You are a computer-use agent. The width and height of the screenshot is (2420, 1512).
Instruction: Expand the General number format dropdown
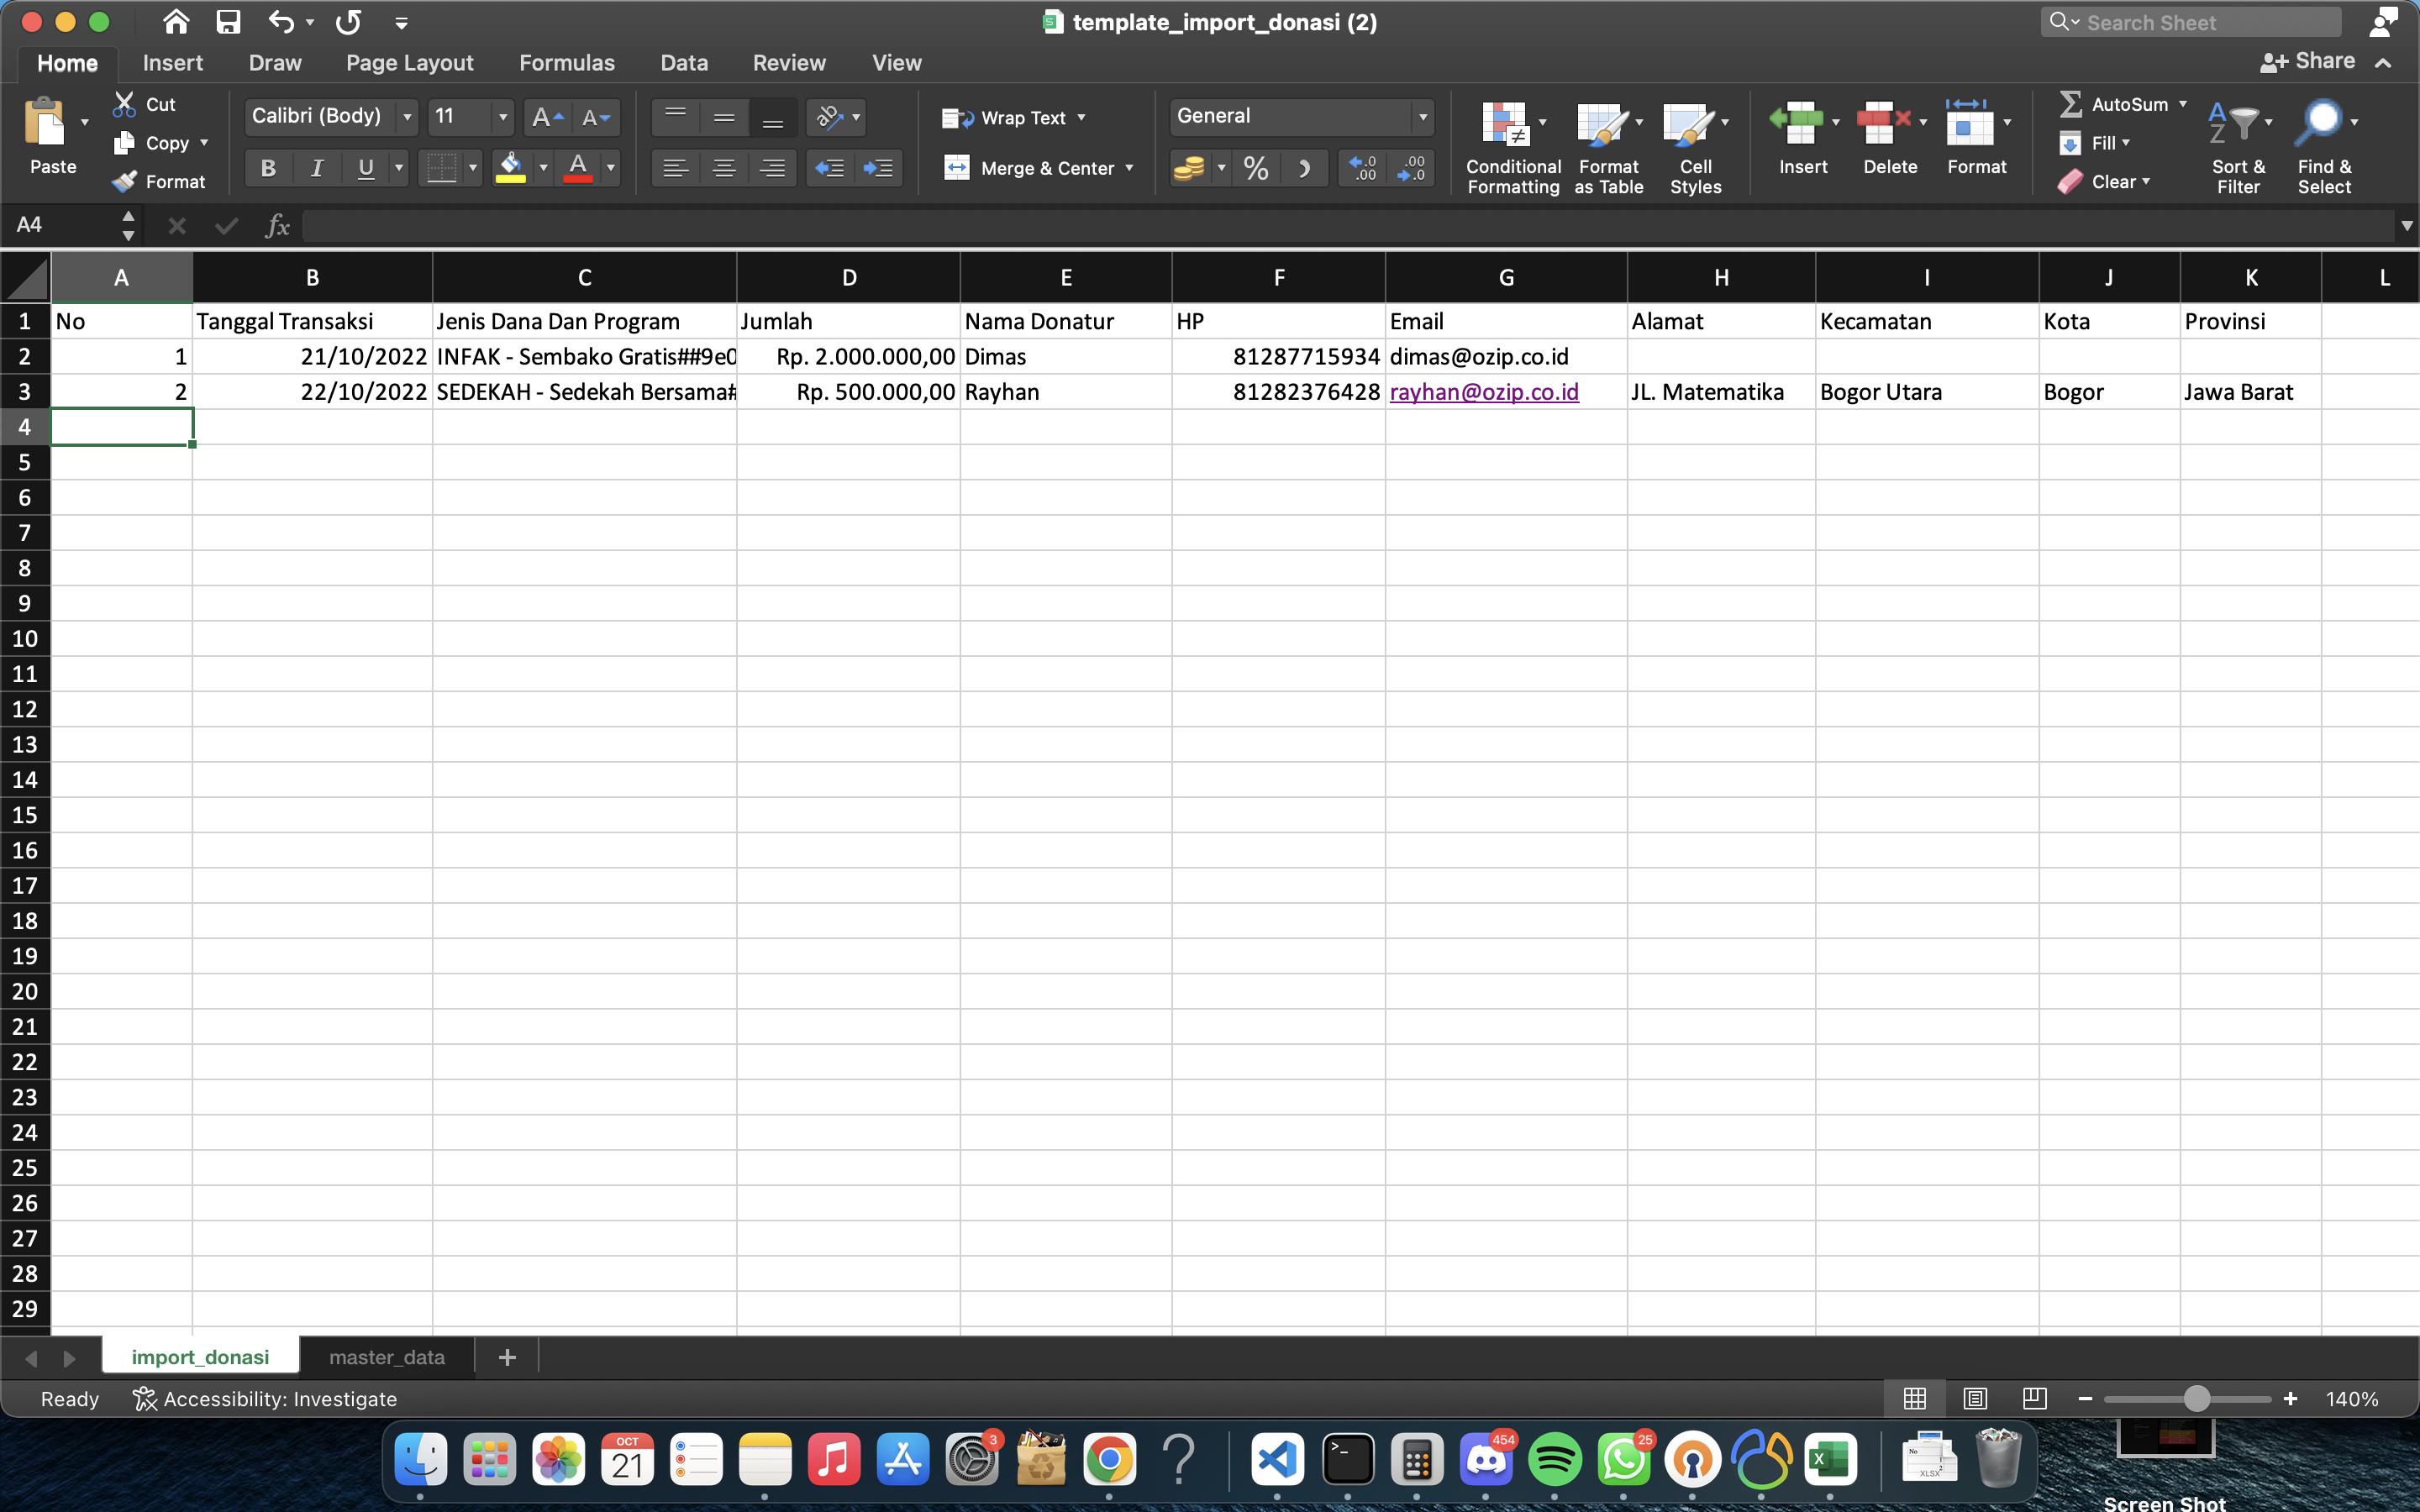1422,117
